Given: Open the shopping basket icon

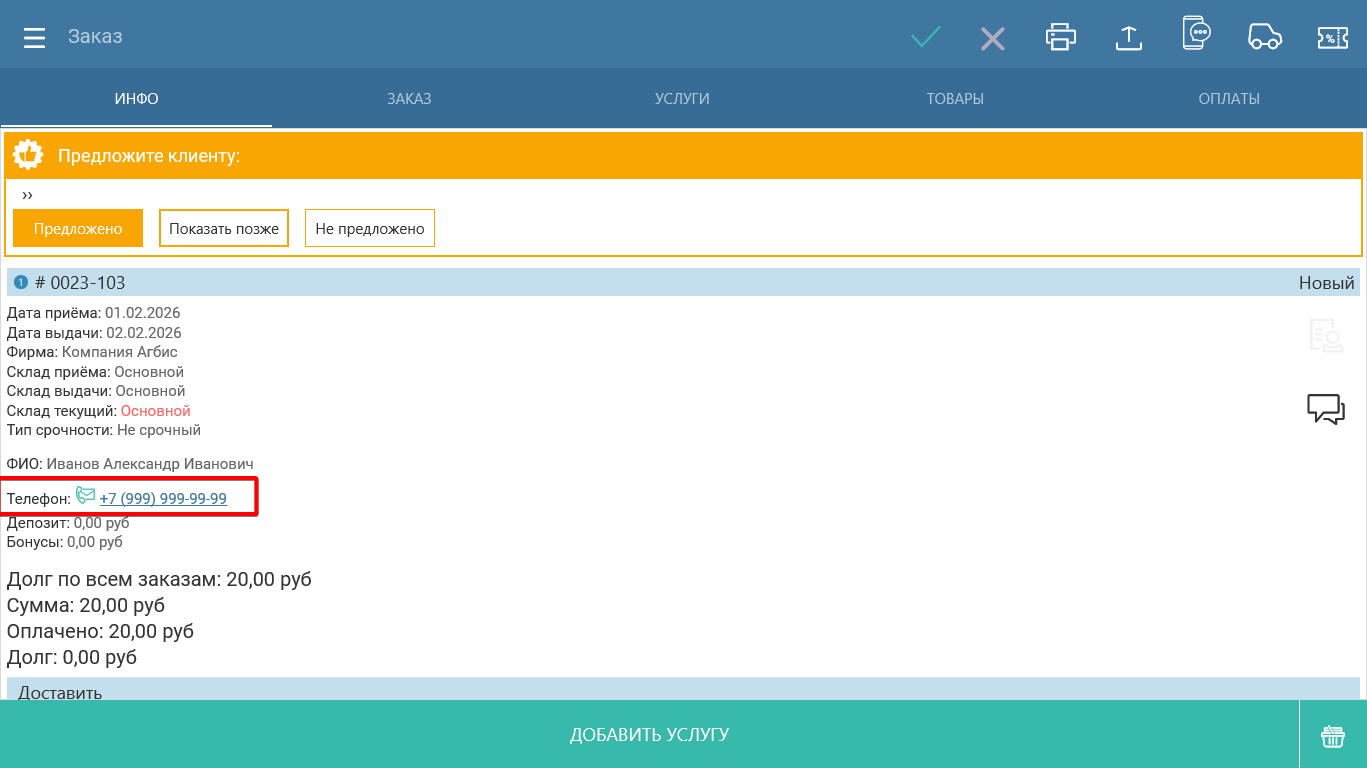Looking at the screenshot, I should 1333,736.
